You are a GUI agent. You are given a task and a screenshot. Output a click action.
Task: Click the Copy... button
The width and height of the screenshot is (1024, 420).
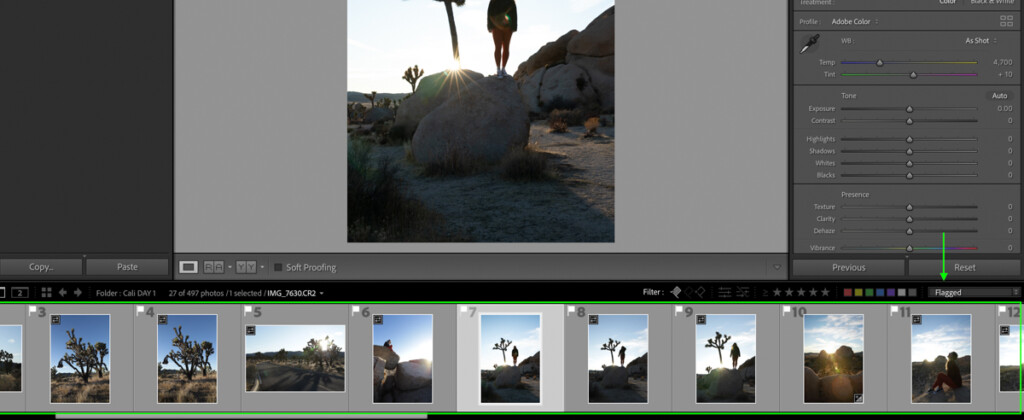tap(41, 267)
